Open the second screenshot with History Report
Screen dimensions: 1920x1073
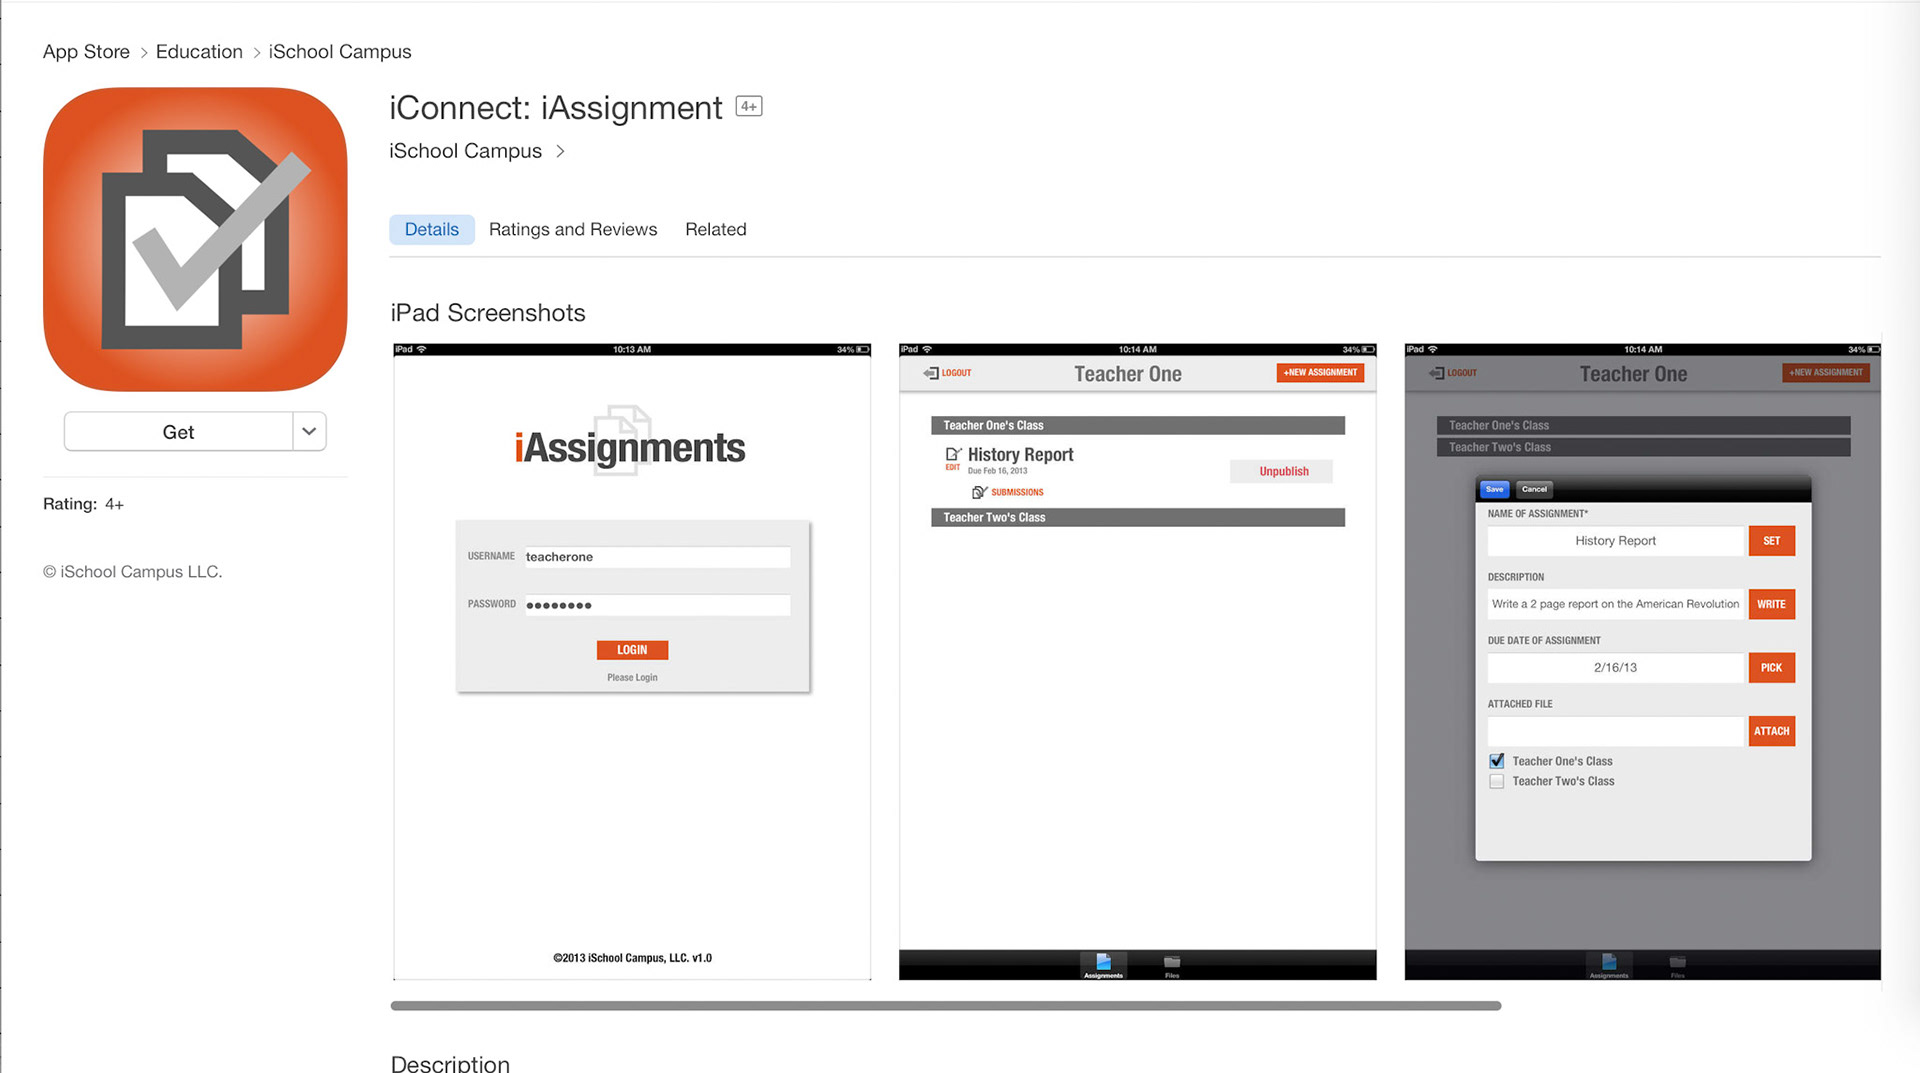click(1138, 661)
